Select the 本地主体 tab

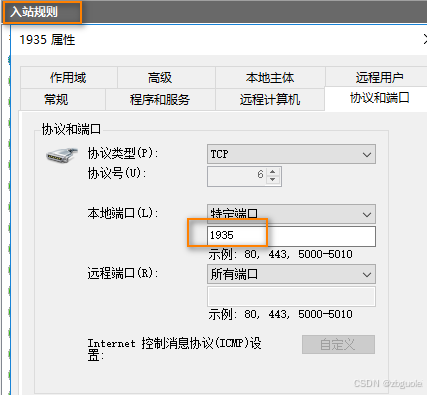pos(270,77)
